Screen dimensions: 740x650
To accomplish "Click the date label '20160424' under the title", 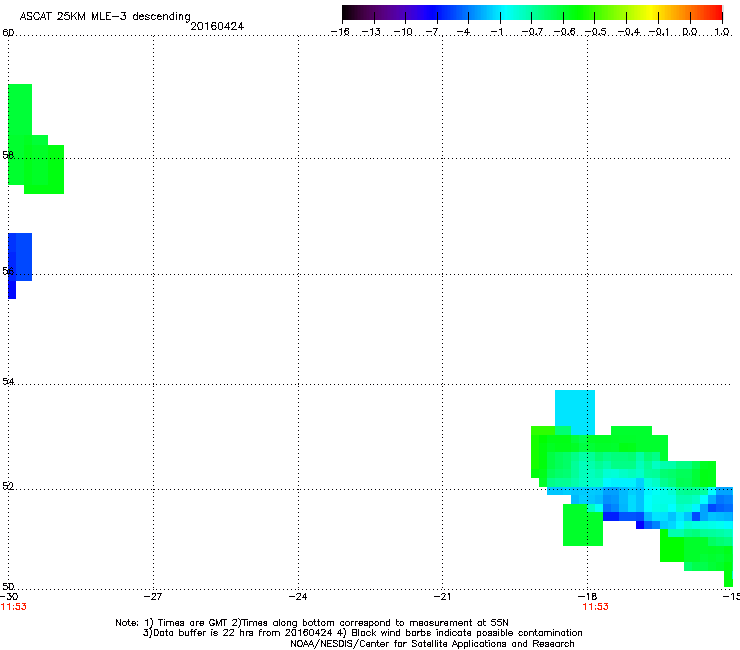I will tap(217, 26).
